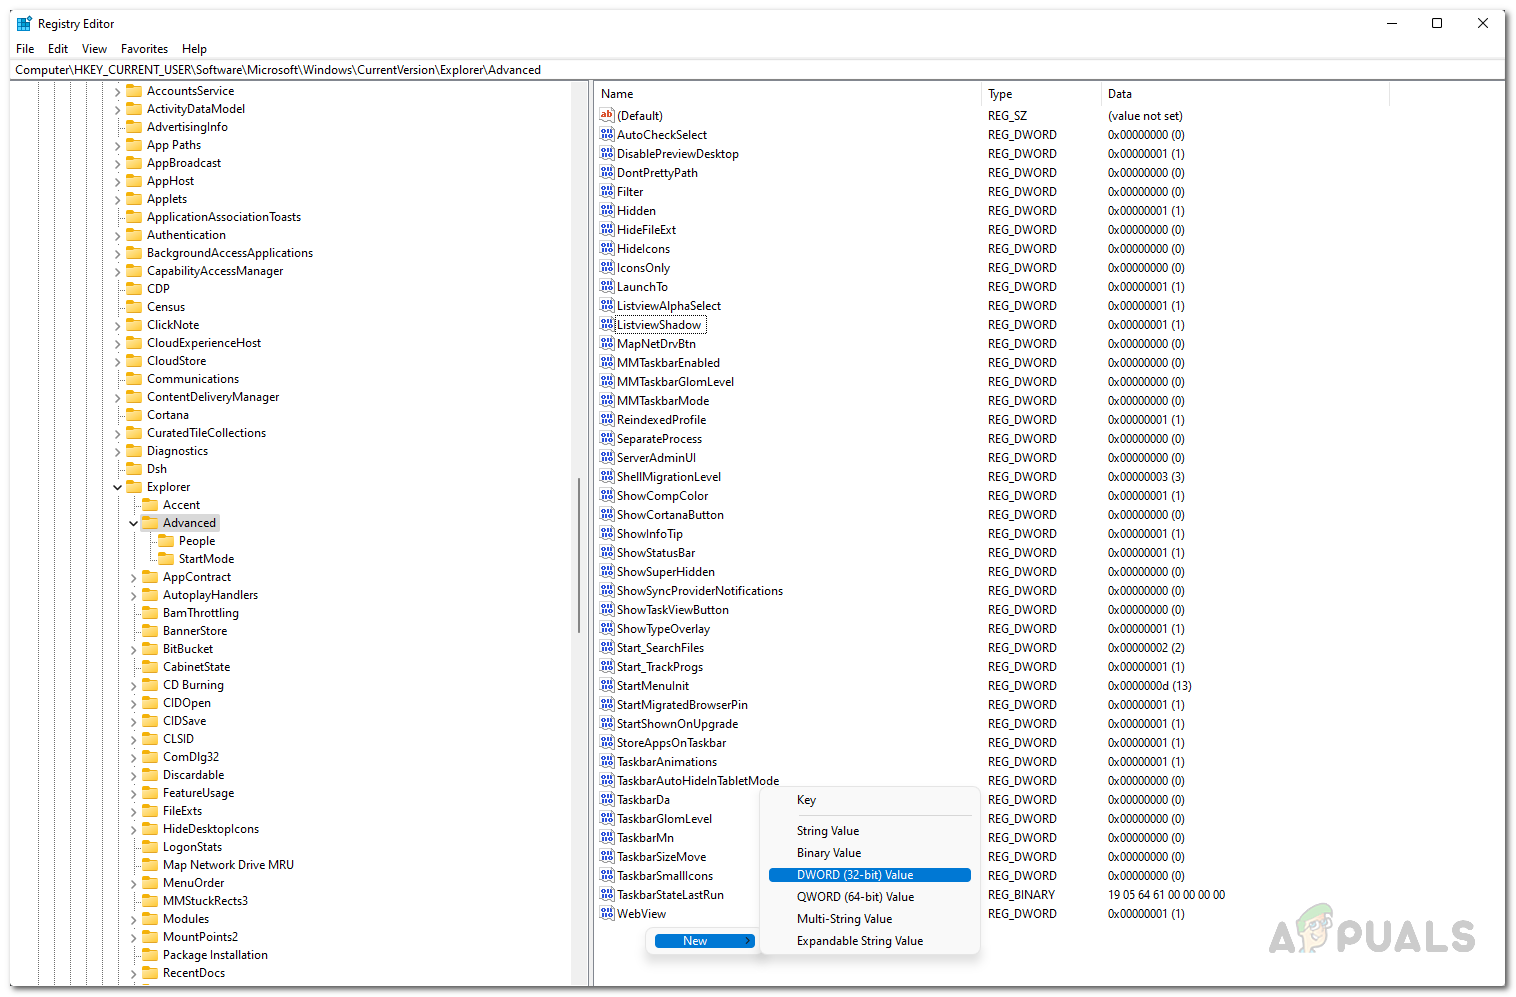Click the Cortana folder icon
Viewport: 1516px width, 997px height.
point(134,415)
